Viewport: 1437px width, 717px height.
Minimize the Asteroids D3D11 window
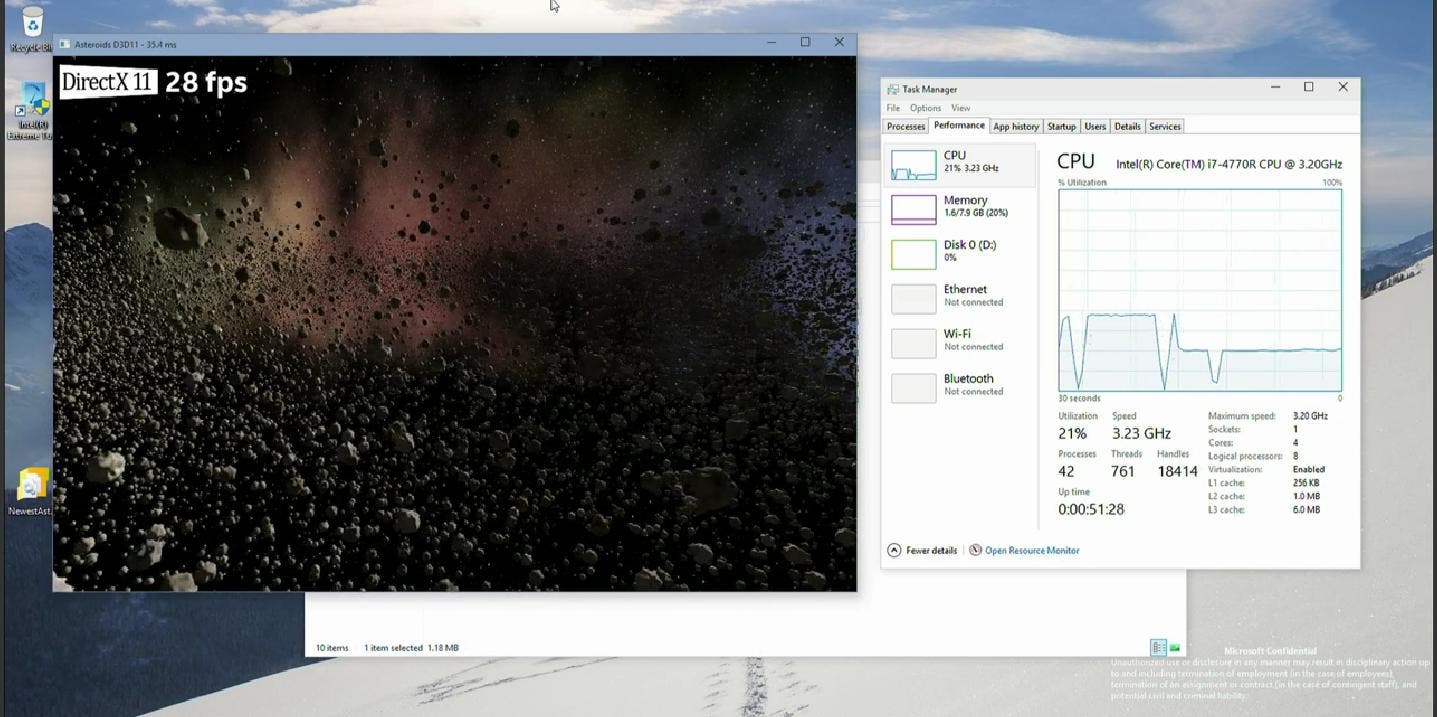pyautogui.click(x=772, y=43)
